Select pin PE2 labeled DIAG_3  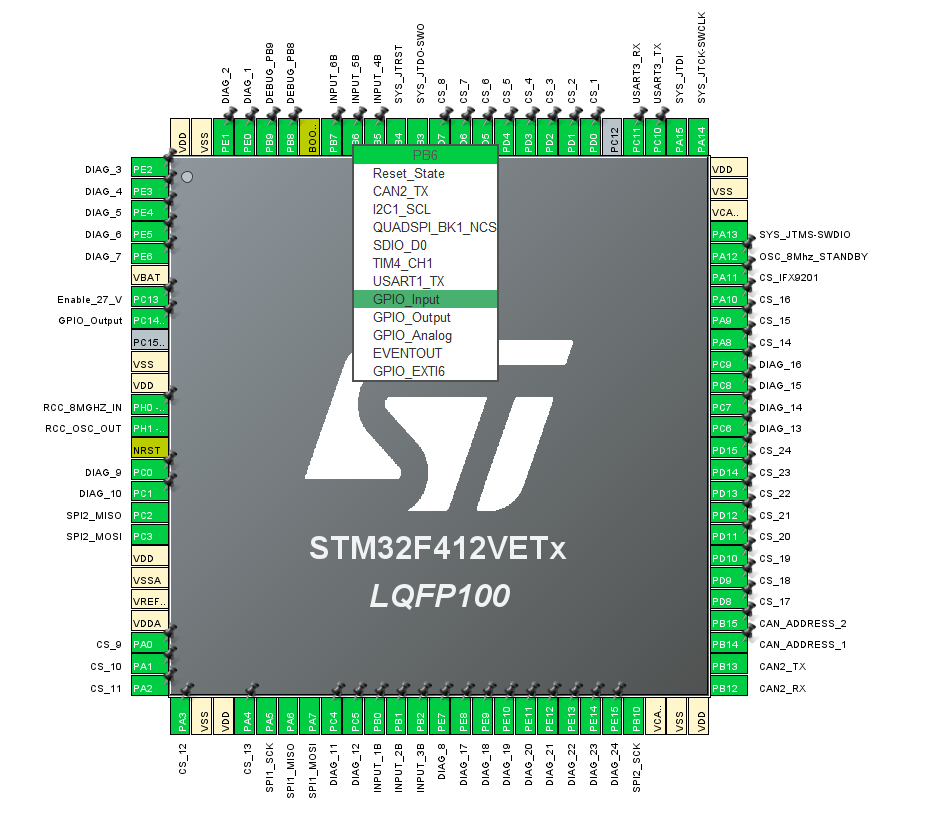(147, 169)
